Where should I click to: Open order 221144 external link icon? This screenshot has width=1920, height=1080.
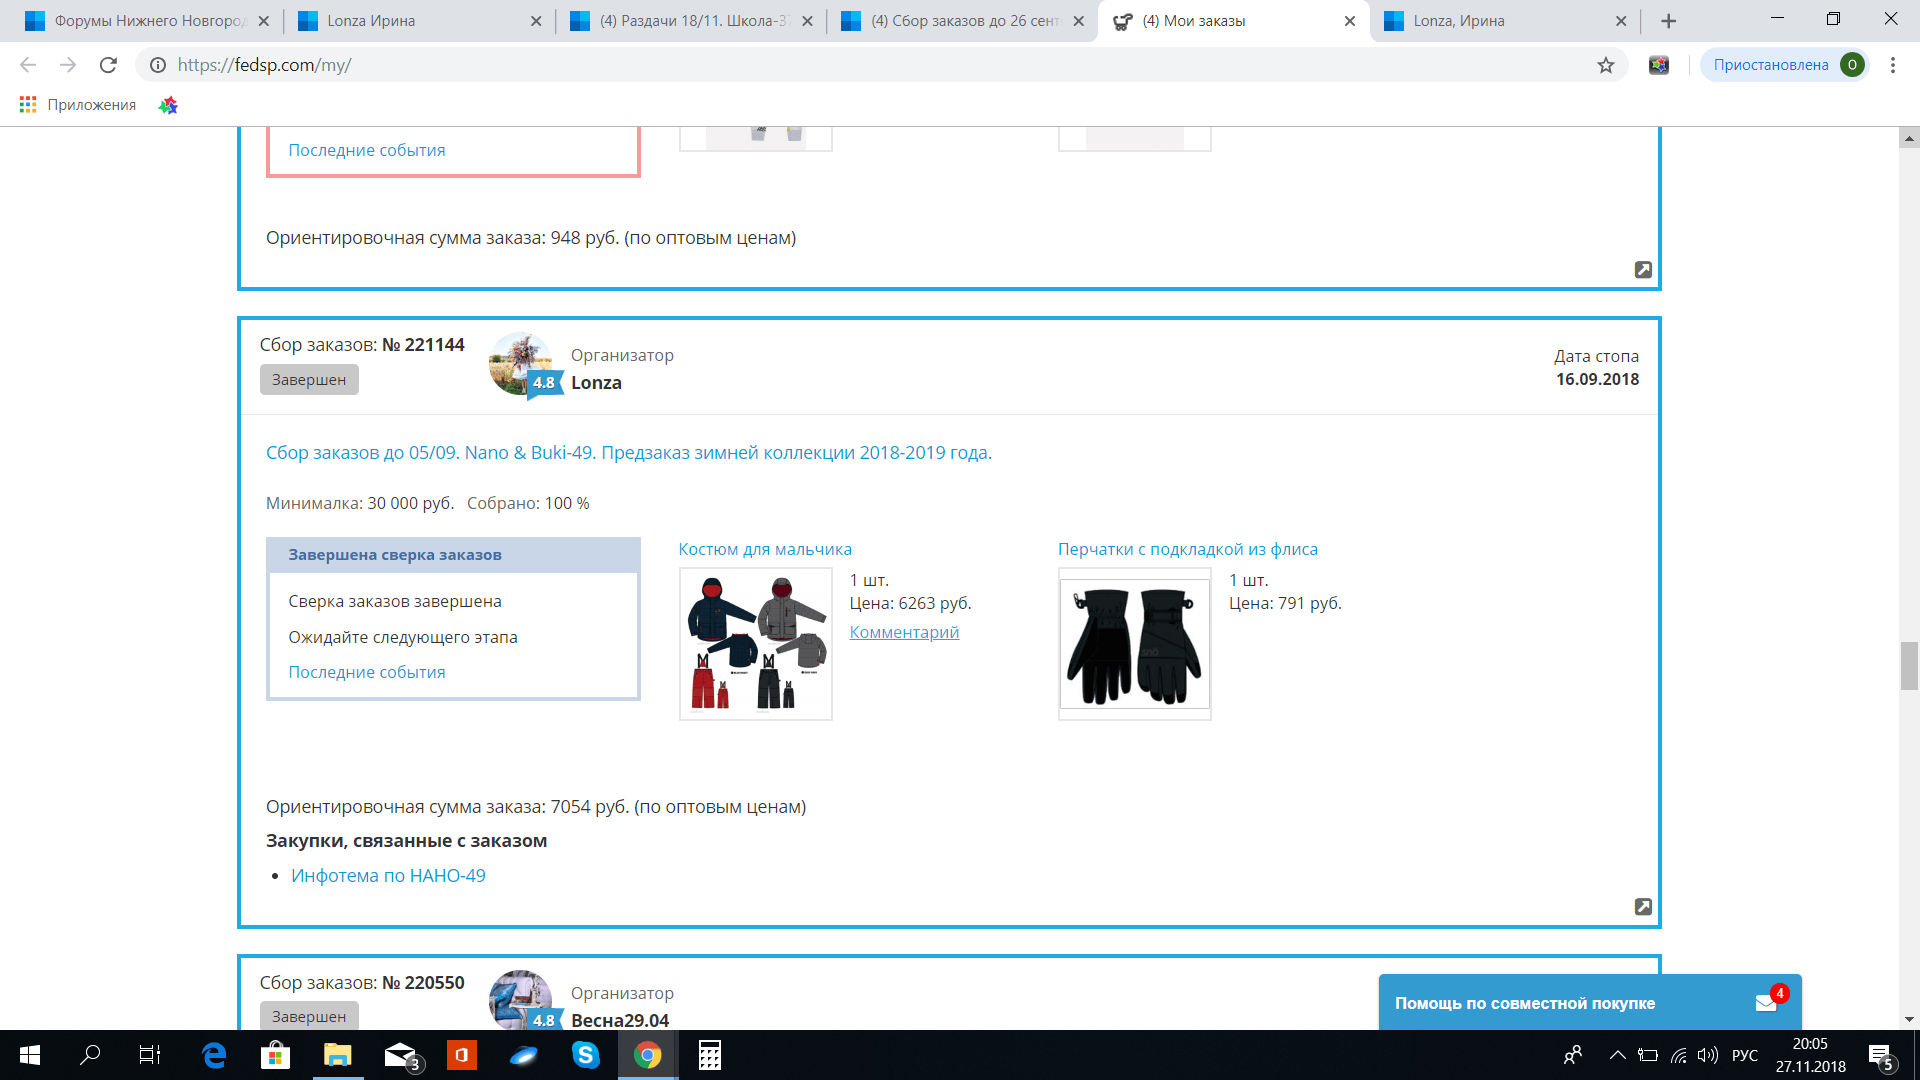(1643, 907)
